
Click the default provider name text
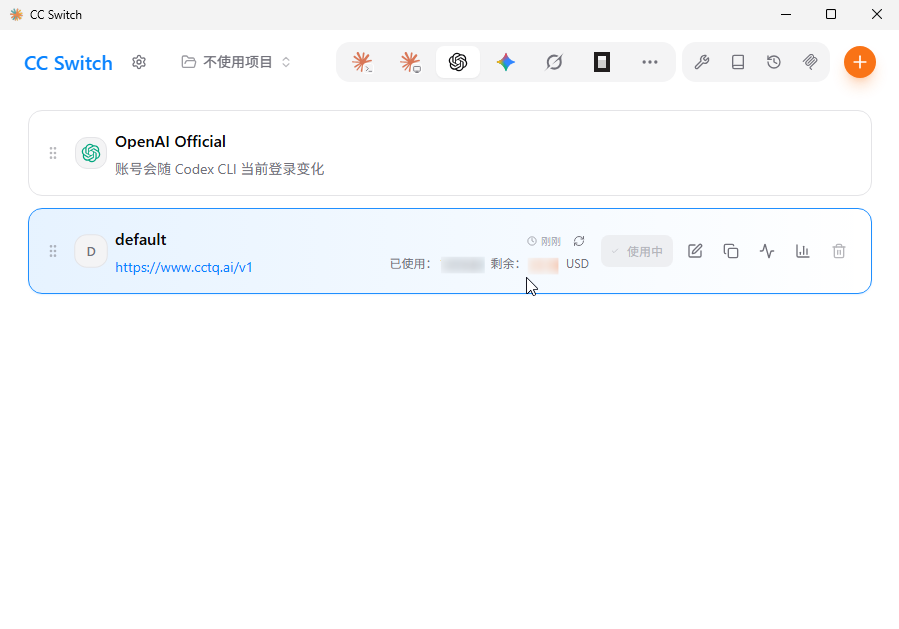tap(140, 240)
